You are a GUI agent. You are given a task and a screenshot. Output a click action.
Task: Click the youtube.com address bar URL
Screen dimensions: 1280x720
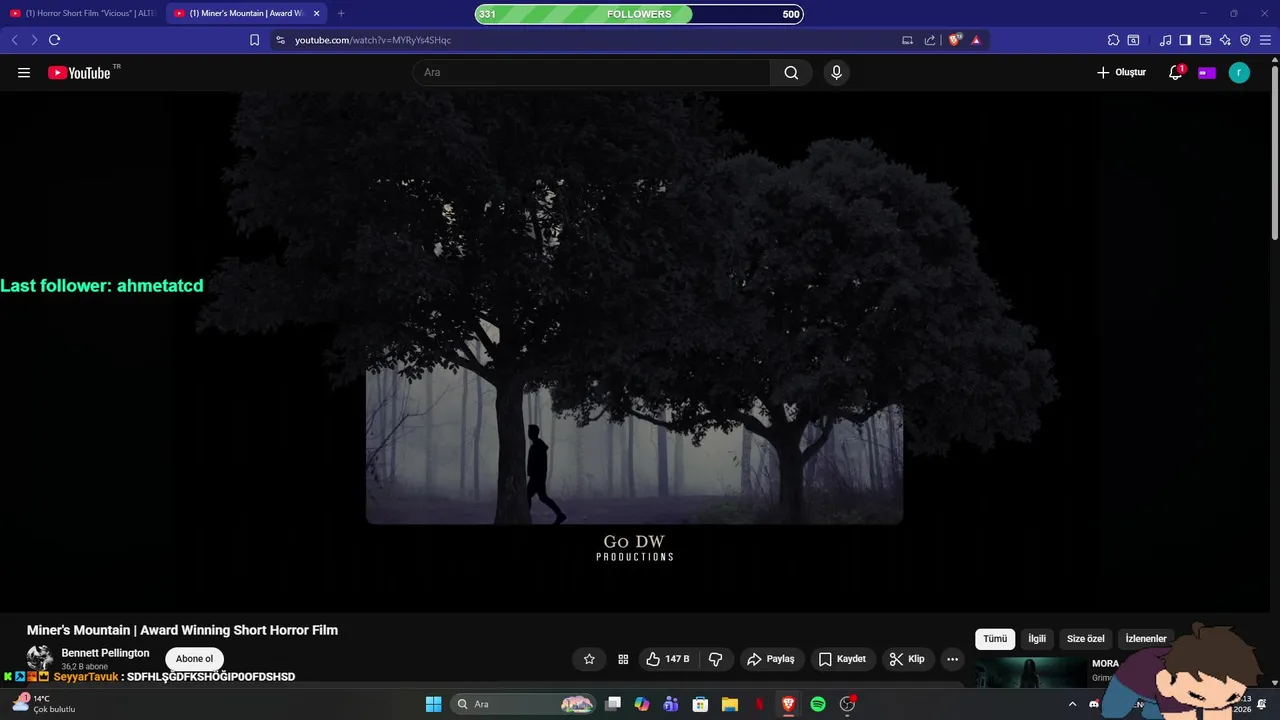[373, 40]
